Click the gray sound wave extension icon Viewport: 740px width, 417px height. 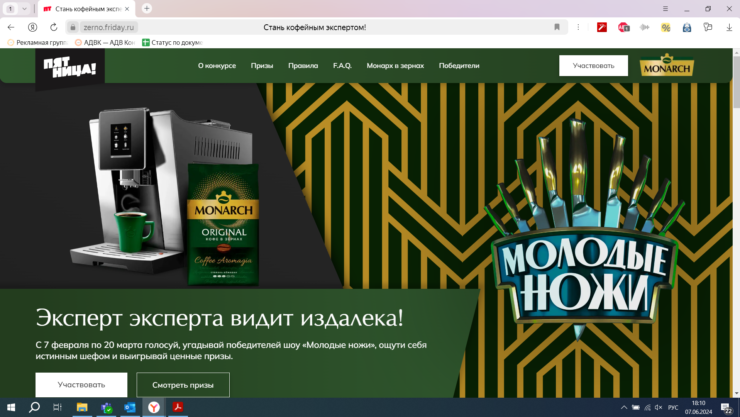click(x=645, y=27)
